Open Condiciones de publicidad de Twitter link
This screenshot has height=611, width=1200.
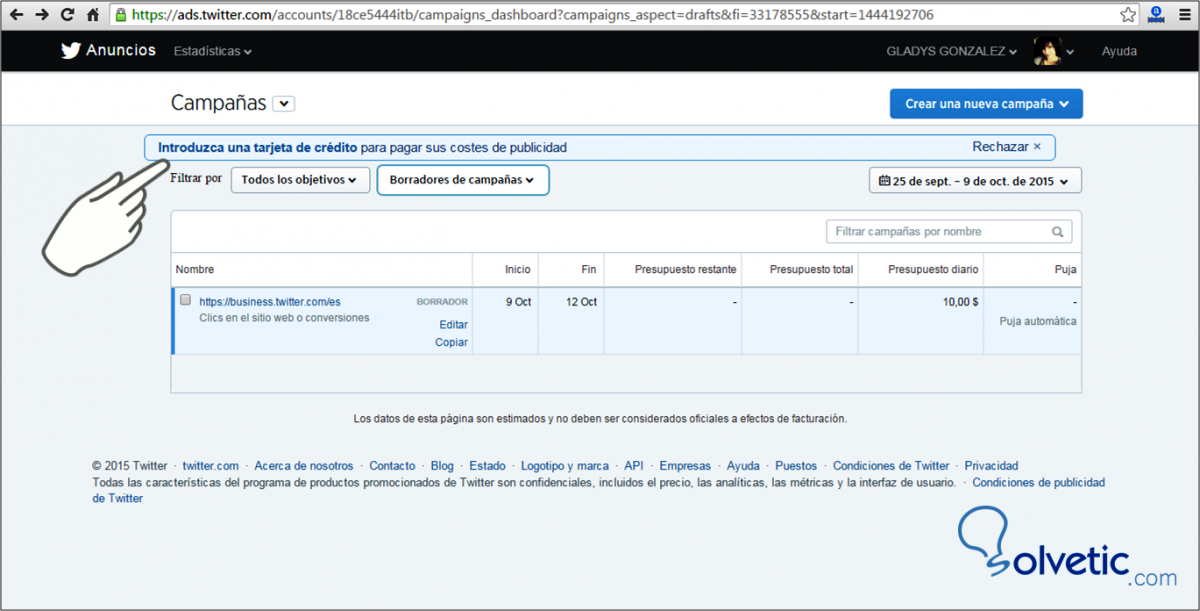point(1038,482)
